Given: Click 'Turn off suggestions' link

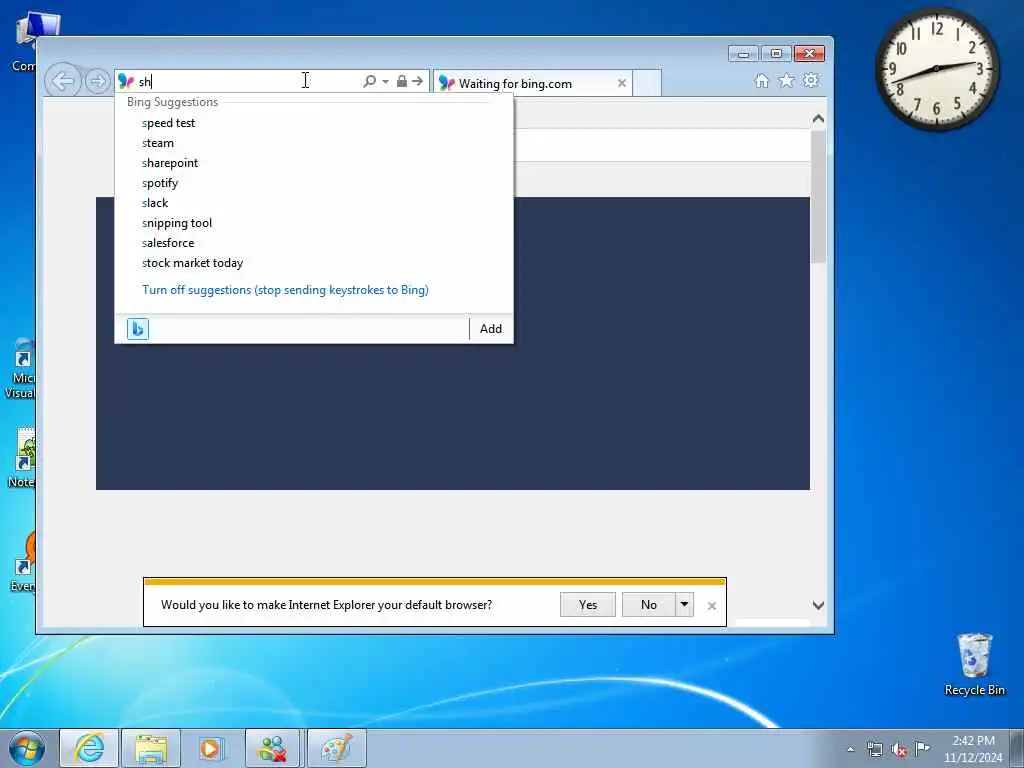Looking at the screenshot, I should coord(285,290).
